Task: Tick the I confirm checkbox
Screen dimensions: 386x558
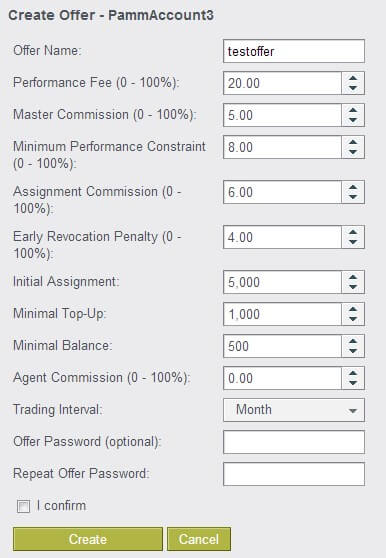Action: pos(23,506)
